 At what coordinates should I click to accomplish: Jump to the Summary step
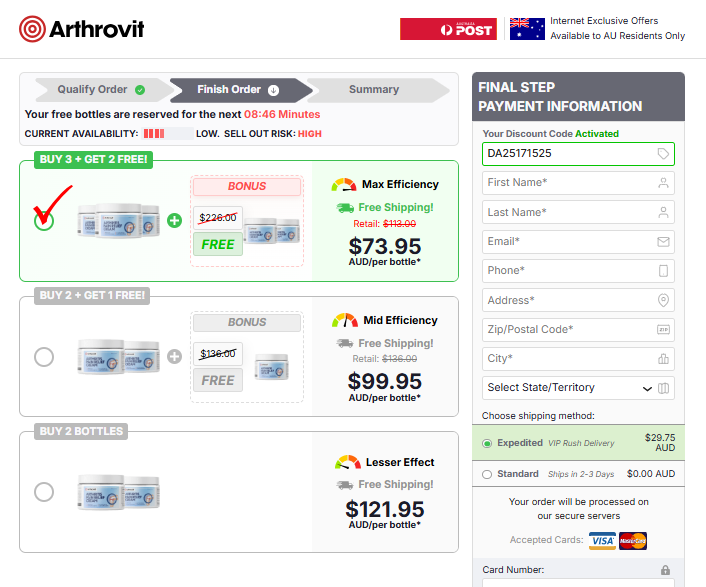pyautogui.click(x=374, y=90)
